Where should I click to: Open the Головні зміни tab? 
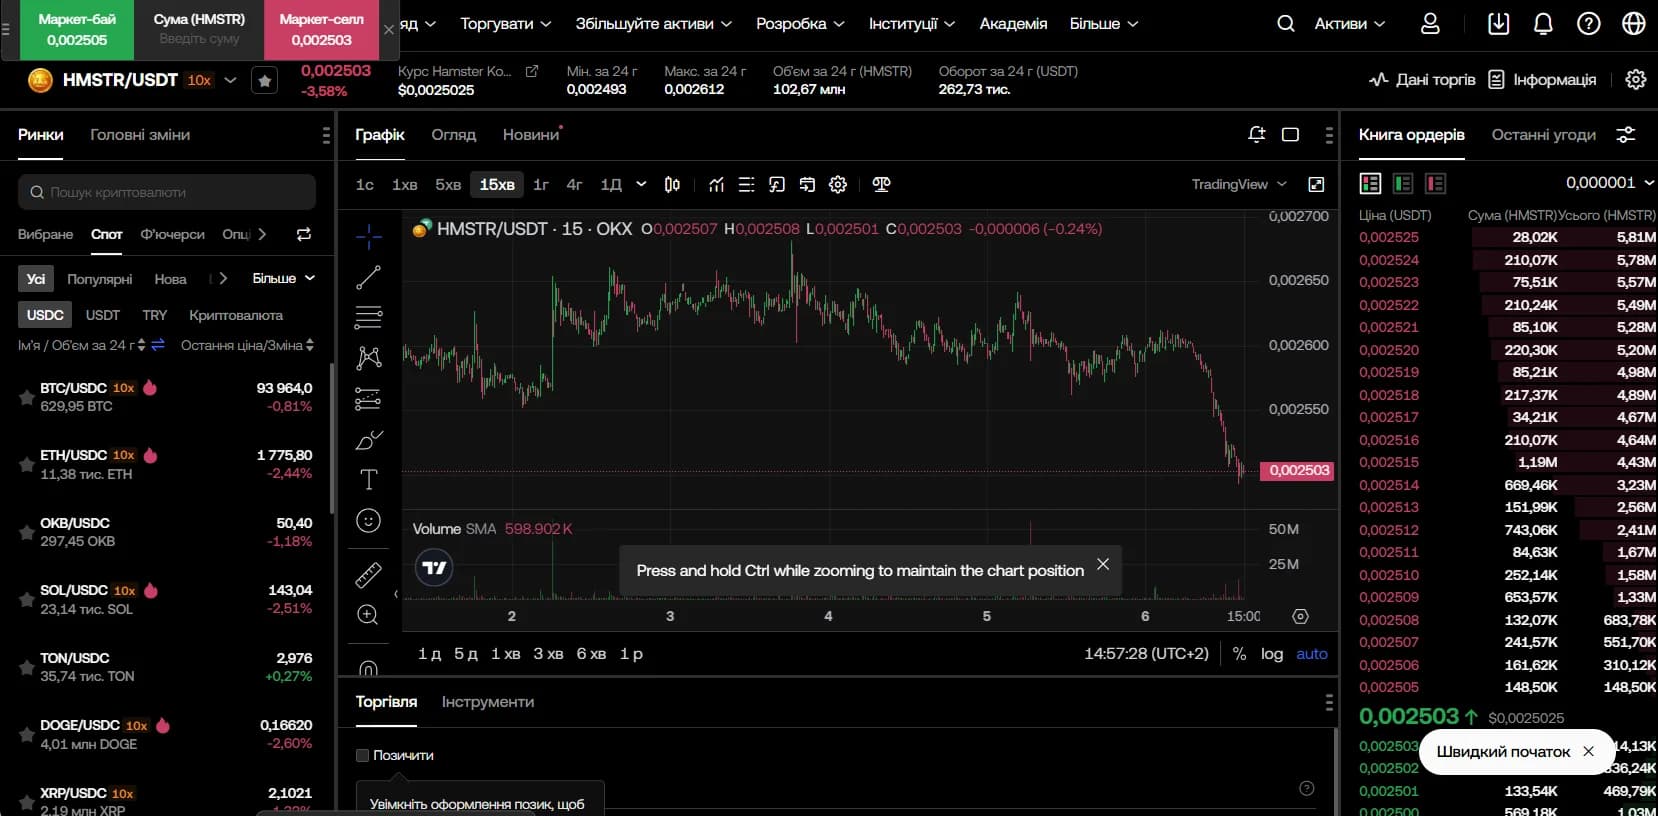click(140, 134)
